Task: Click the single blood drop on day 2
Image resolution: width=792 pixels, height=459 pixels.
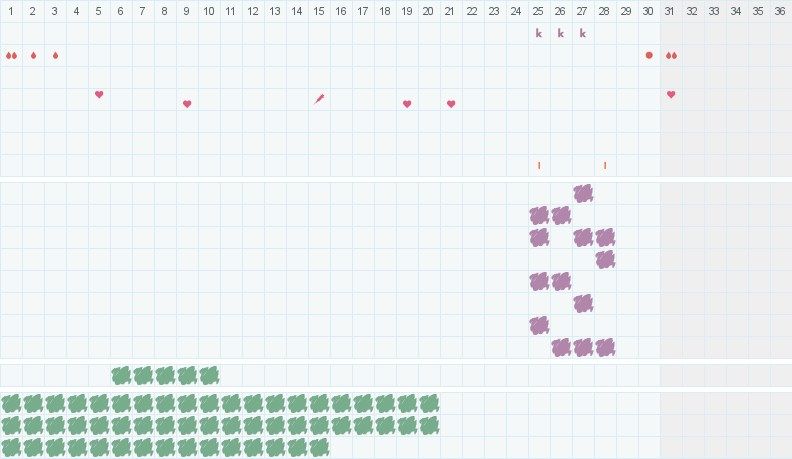Action: 33,56
